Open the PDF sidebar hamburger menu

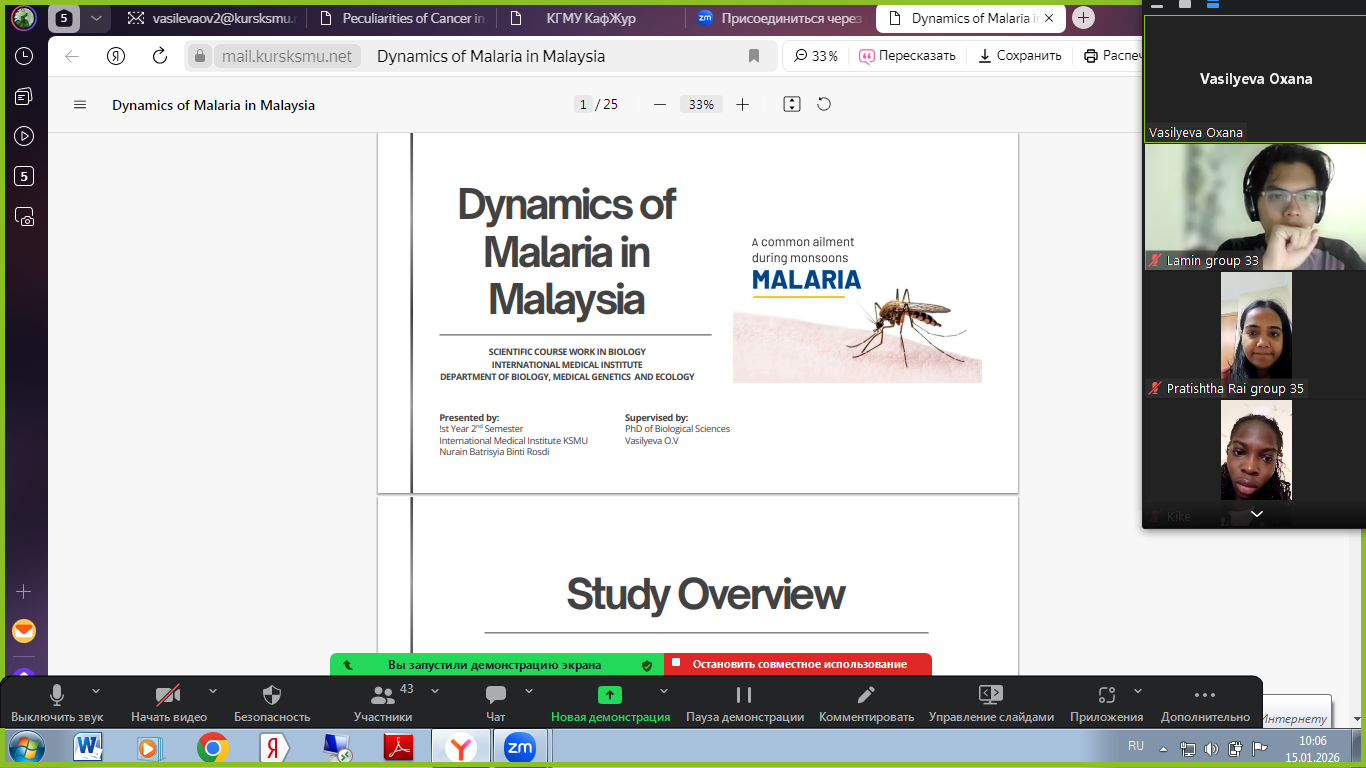[x=81, y=105]
